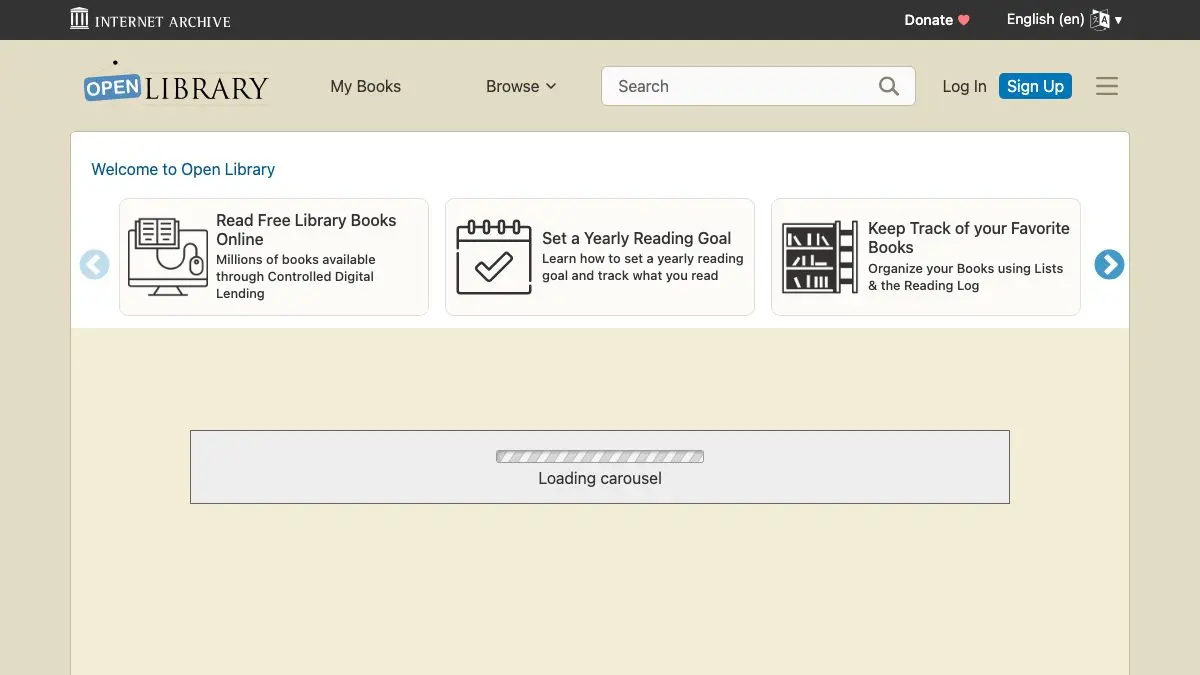Click the Internet Archive building logo icon

pyautogui.click(x=79, y=19)
